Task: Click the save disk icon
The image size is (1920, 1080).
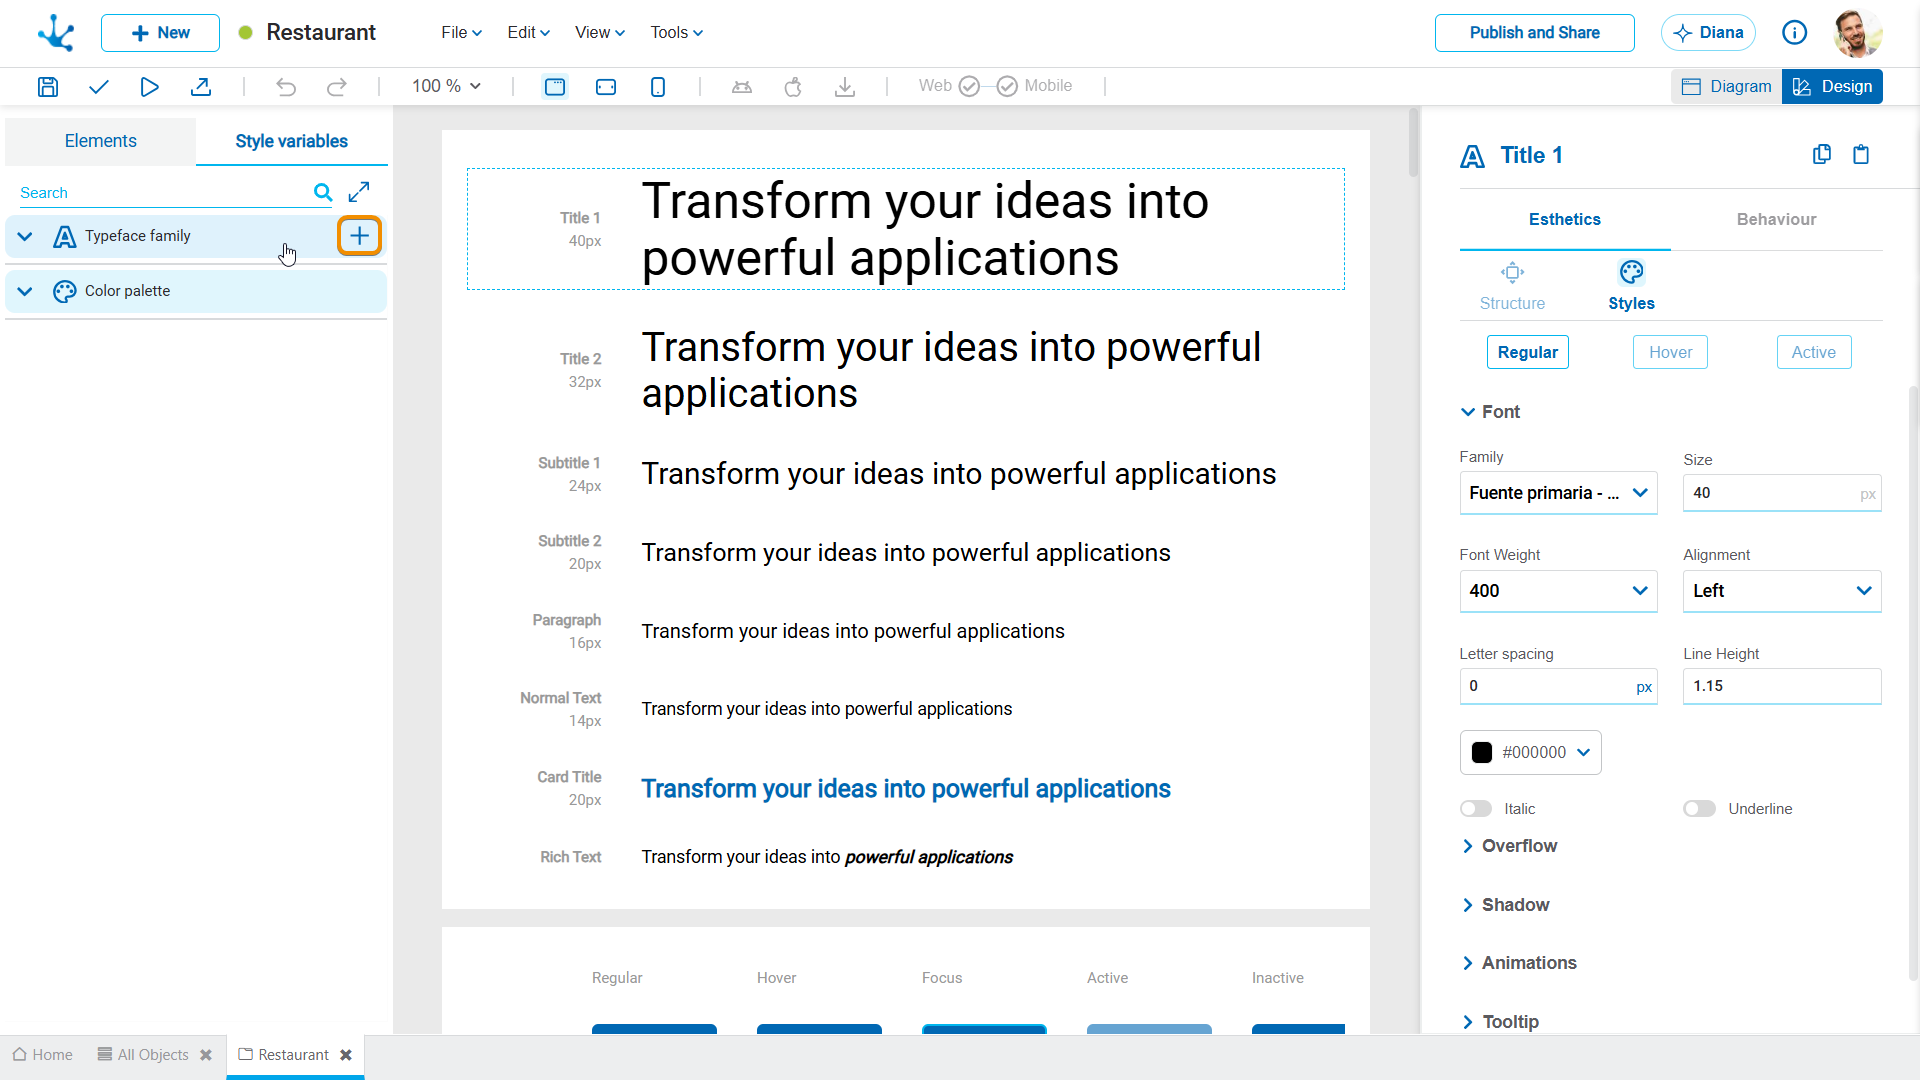Action: [x=47, y=87]
